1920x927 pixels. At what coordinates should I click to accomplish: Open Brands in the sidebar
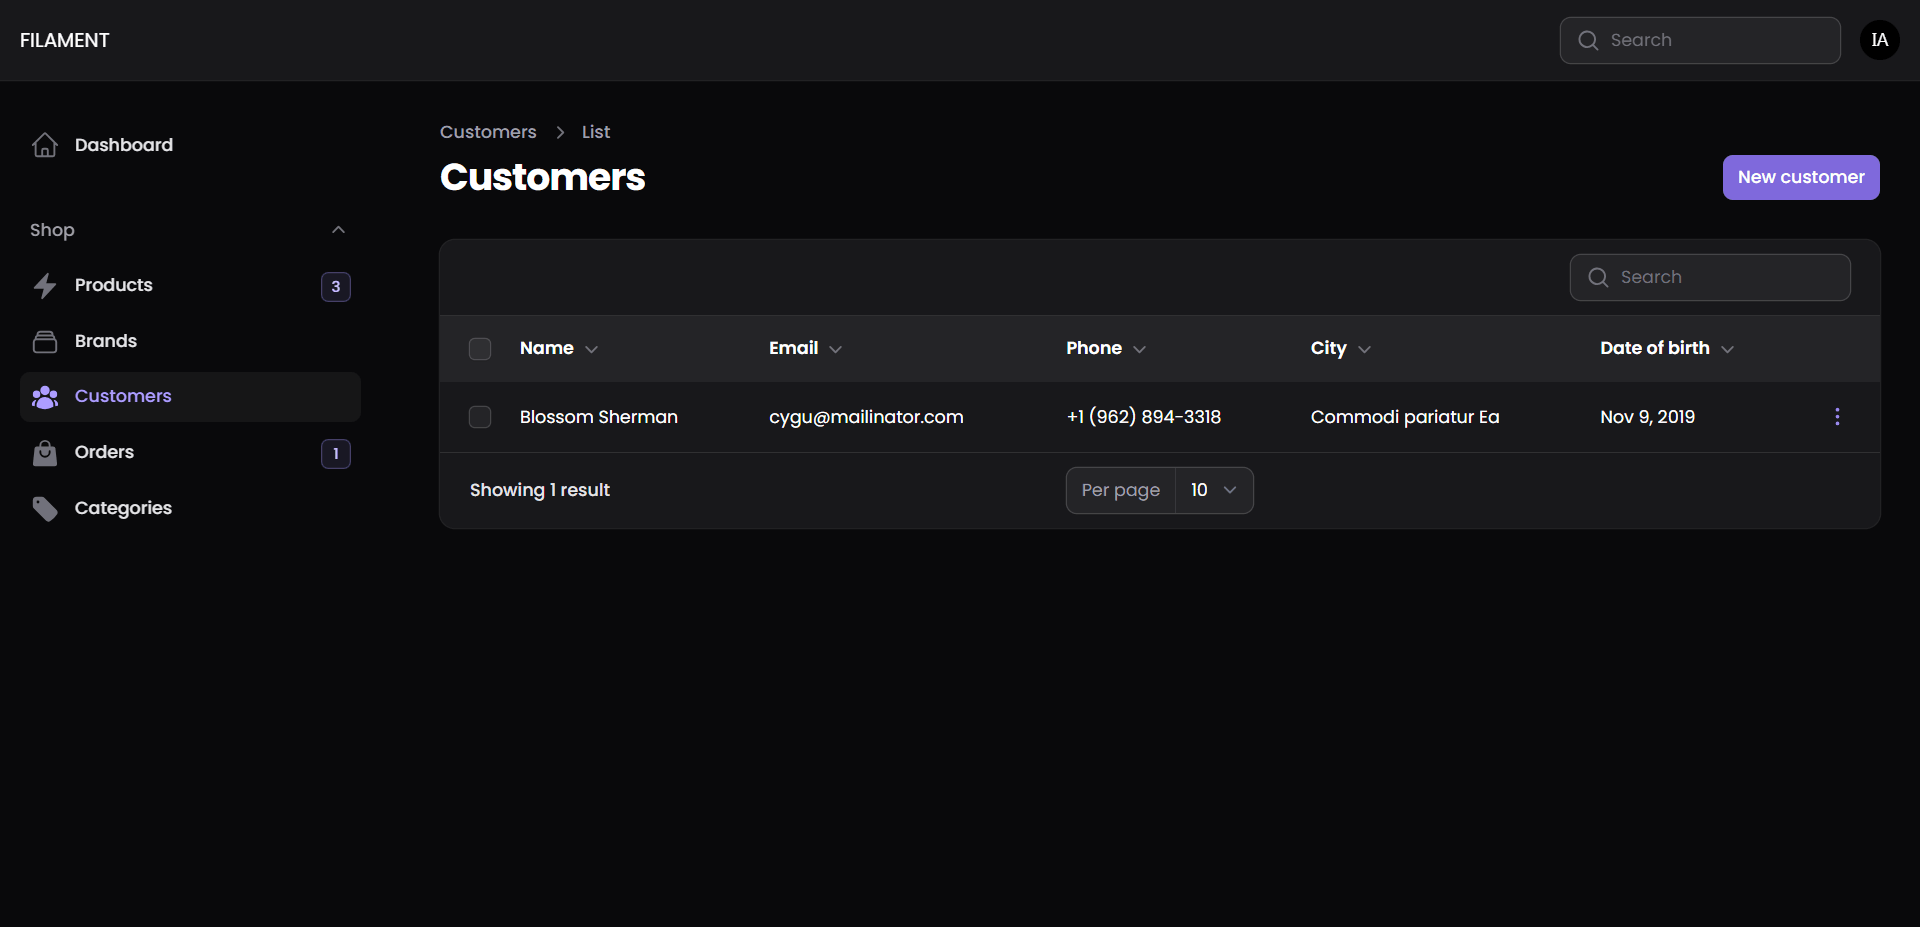point(190,342)
